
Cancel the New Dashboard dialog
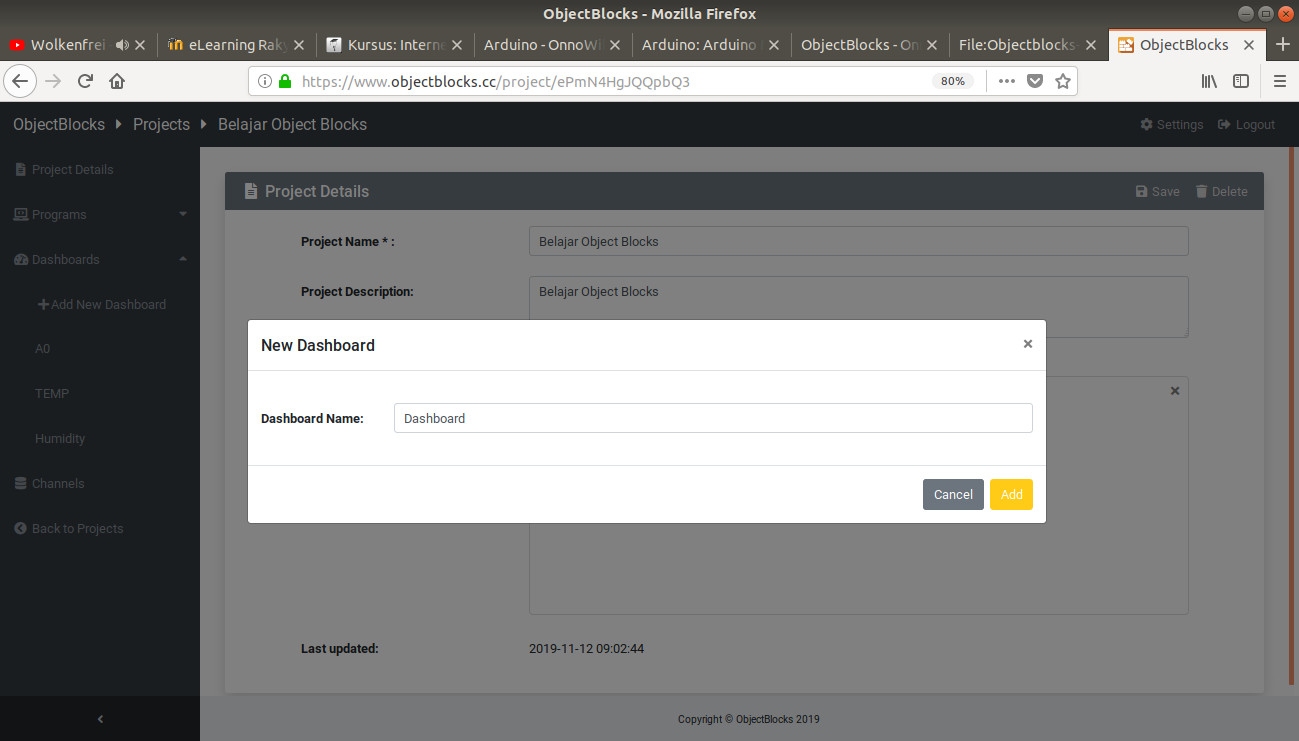coord(952,495)
